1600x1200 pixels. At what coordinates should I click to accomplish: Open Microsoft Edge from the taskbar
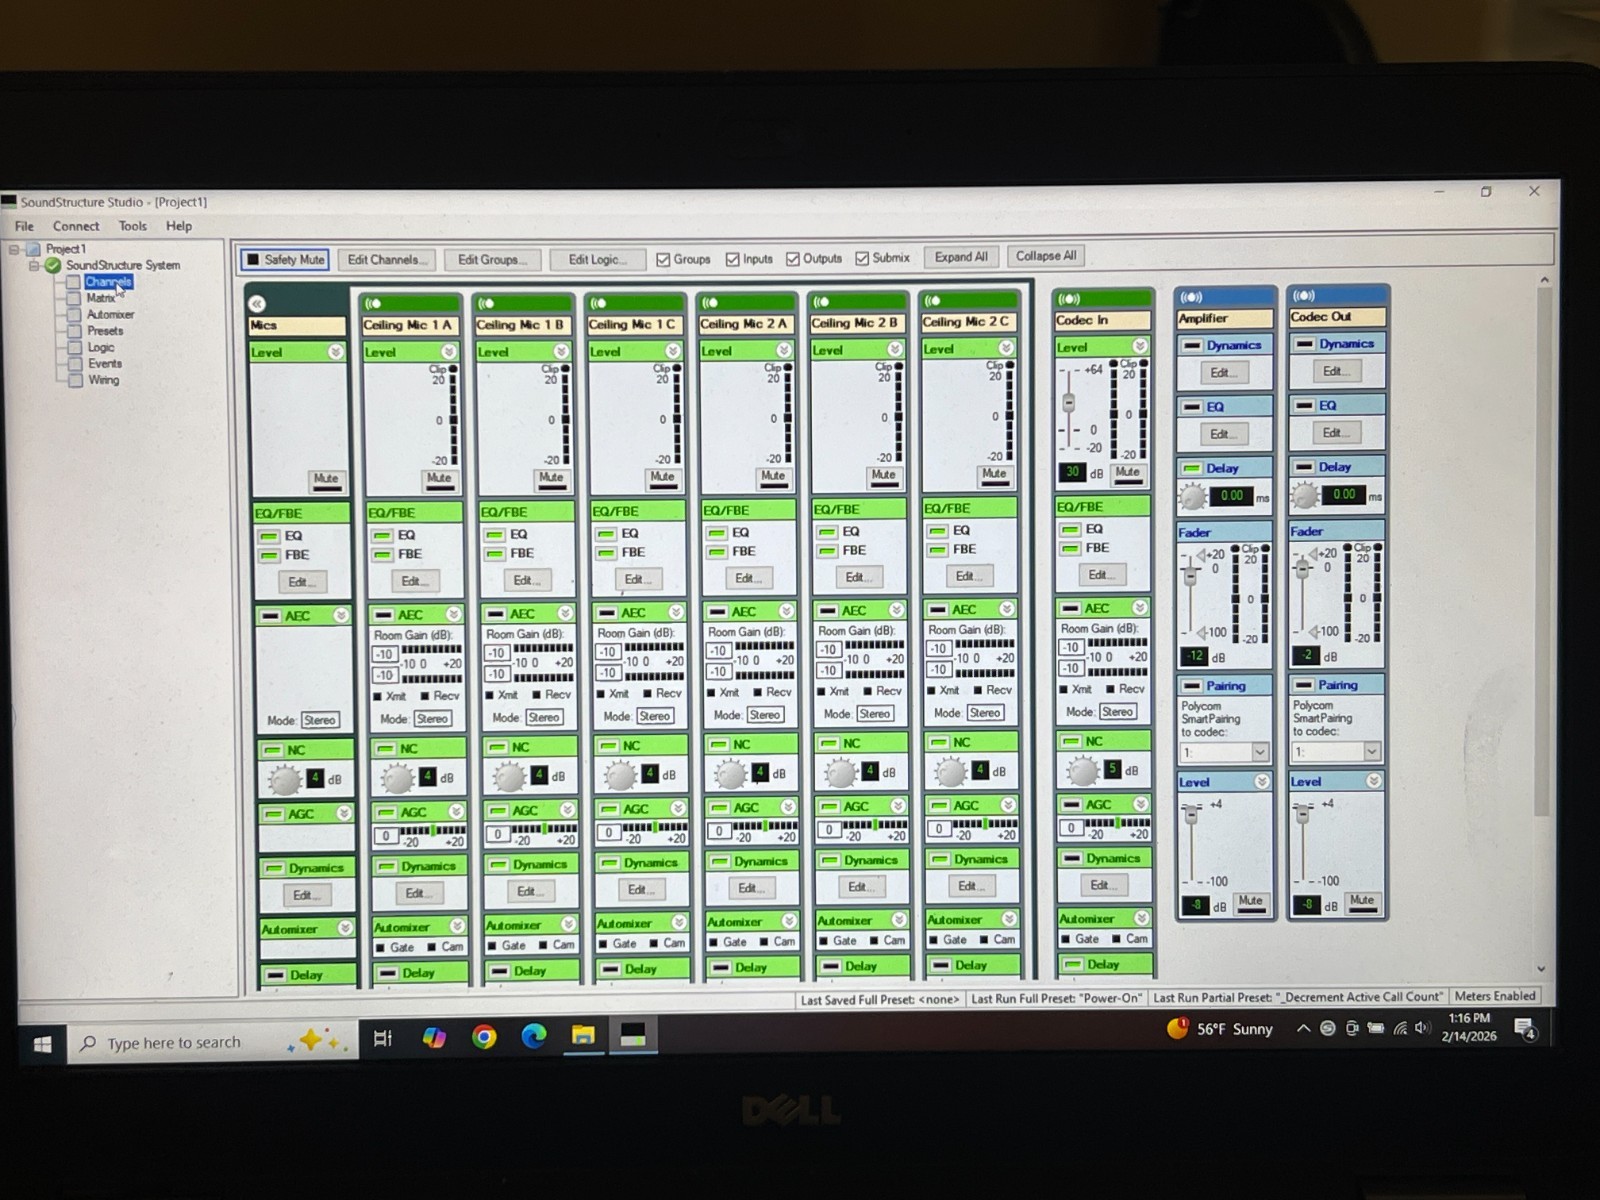point(533,1036)
